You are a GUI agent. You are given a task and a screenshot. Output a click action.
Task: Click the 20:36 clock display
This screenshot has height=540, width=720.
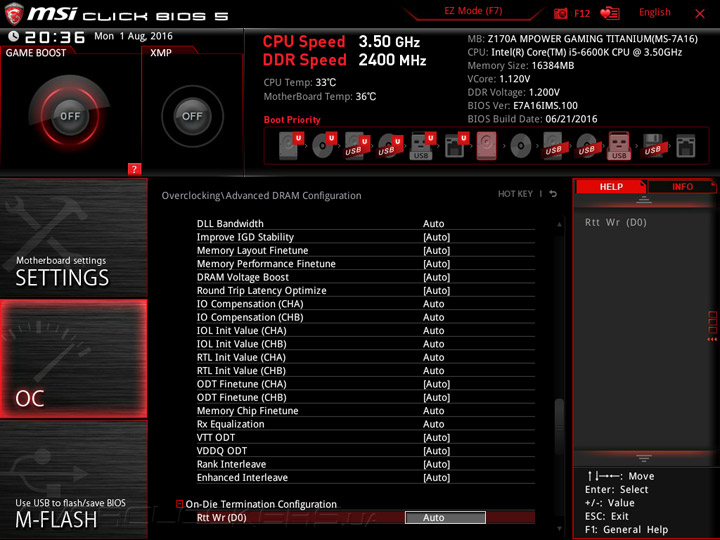(55, 37)
